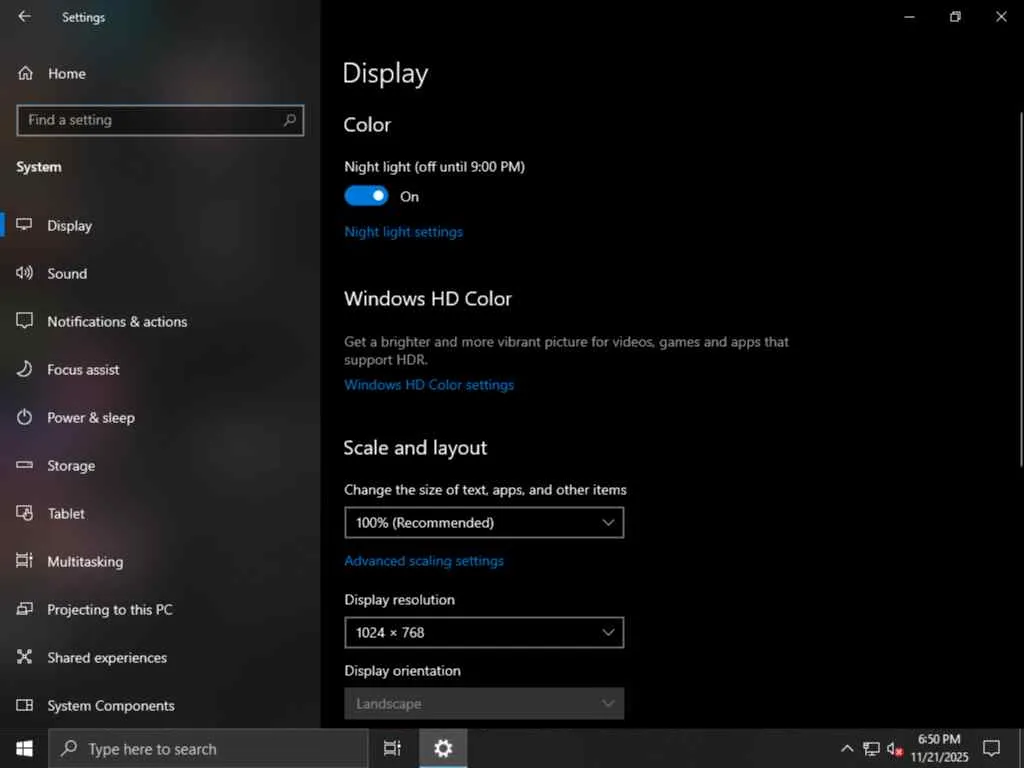Click the magnifier icon in Find a setting
1024x768 pixels.
tap(289, 120)
